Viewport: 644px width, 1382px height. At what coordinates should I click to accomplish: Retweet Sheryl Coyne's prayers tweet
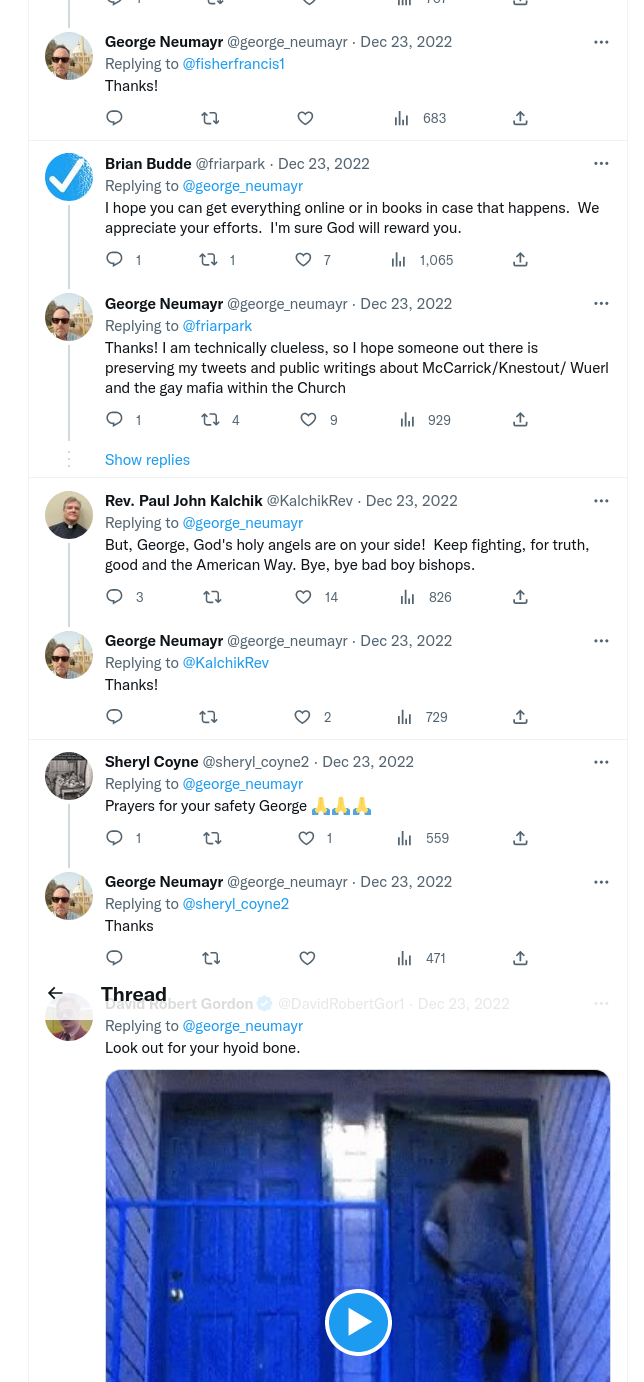(212, 838)
